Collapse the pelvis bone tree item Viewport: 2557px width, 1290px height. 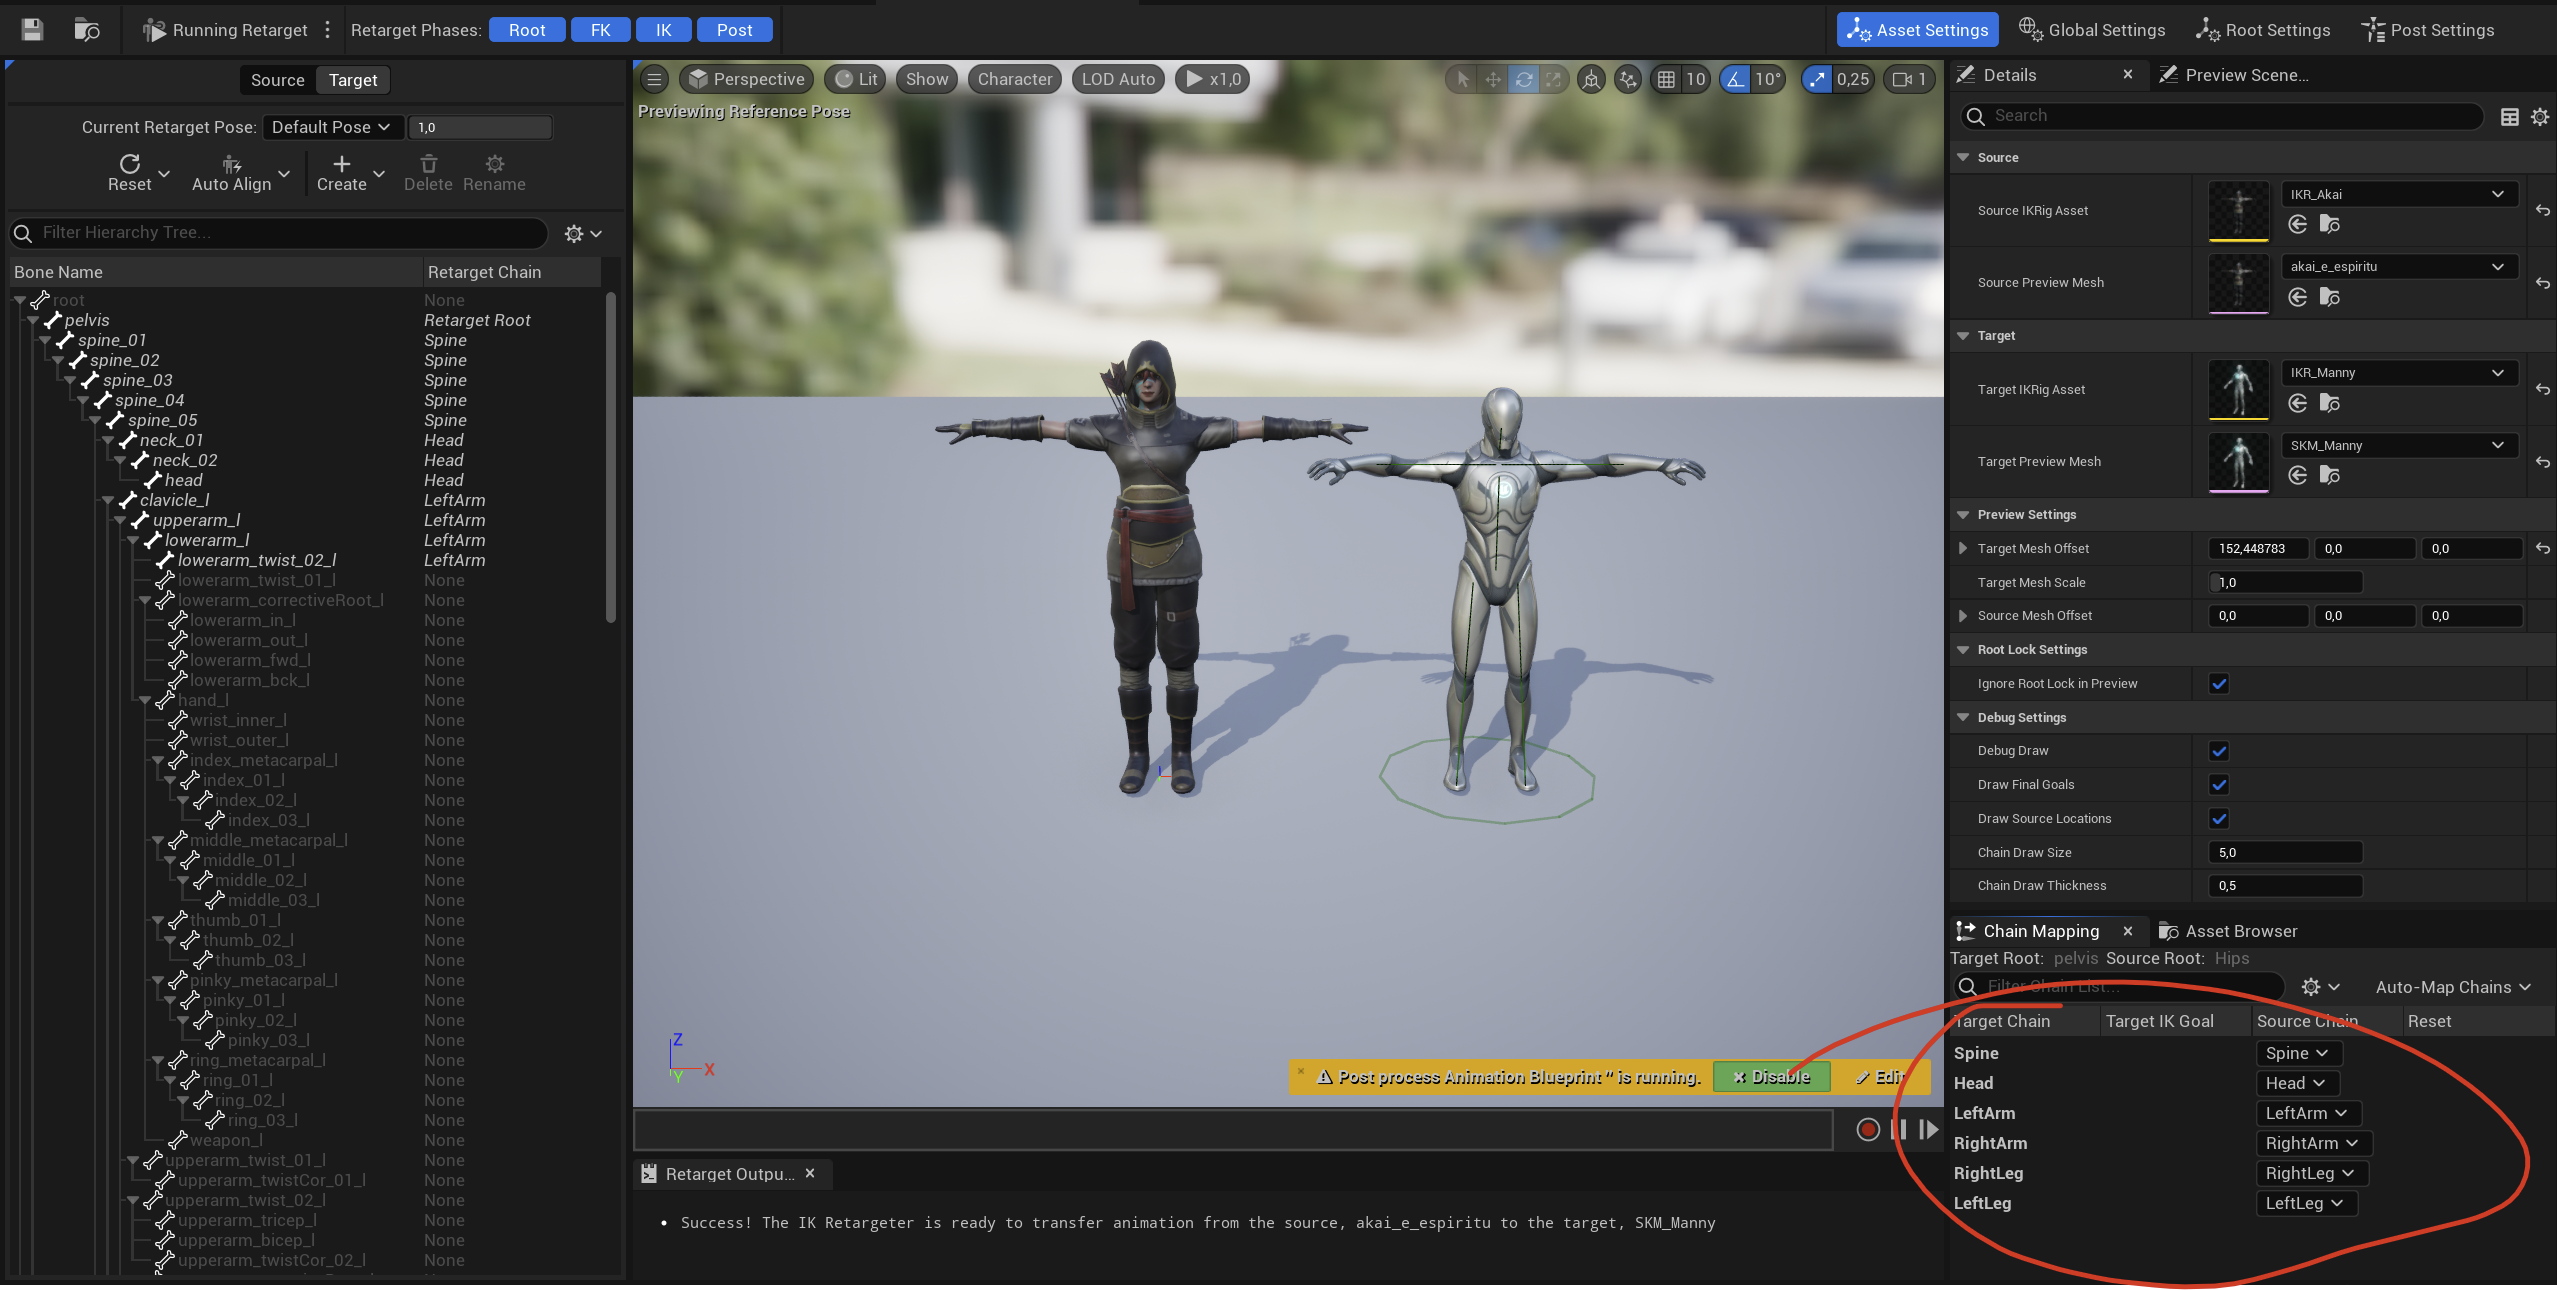[33, 320]
